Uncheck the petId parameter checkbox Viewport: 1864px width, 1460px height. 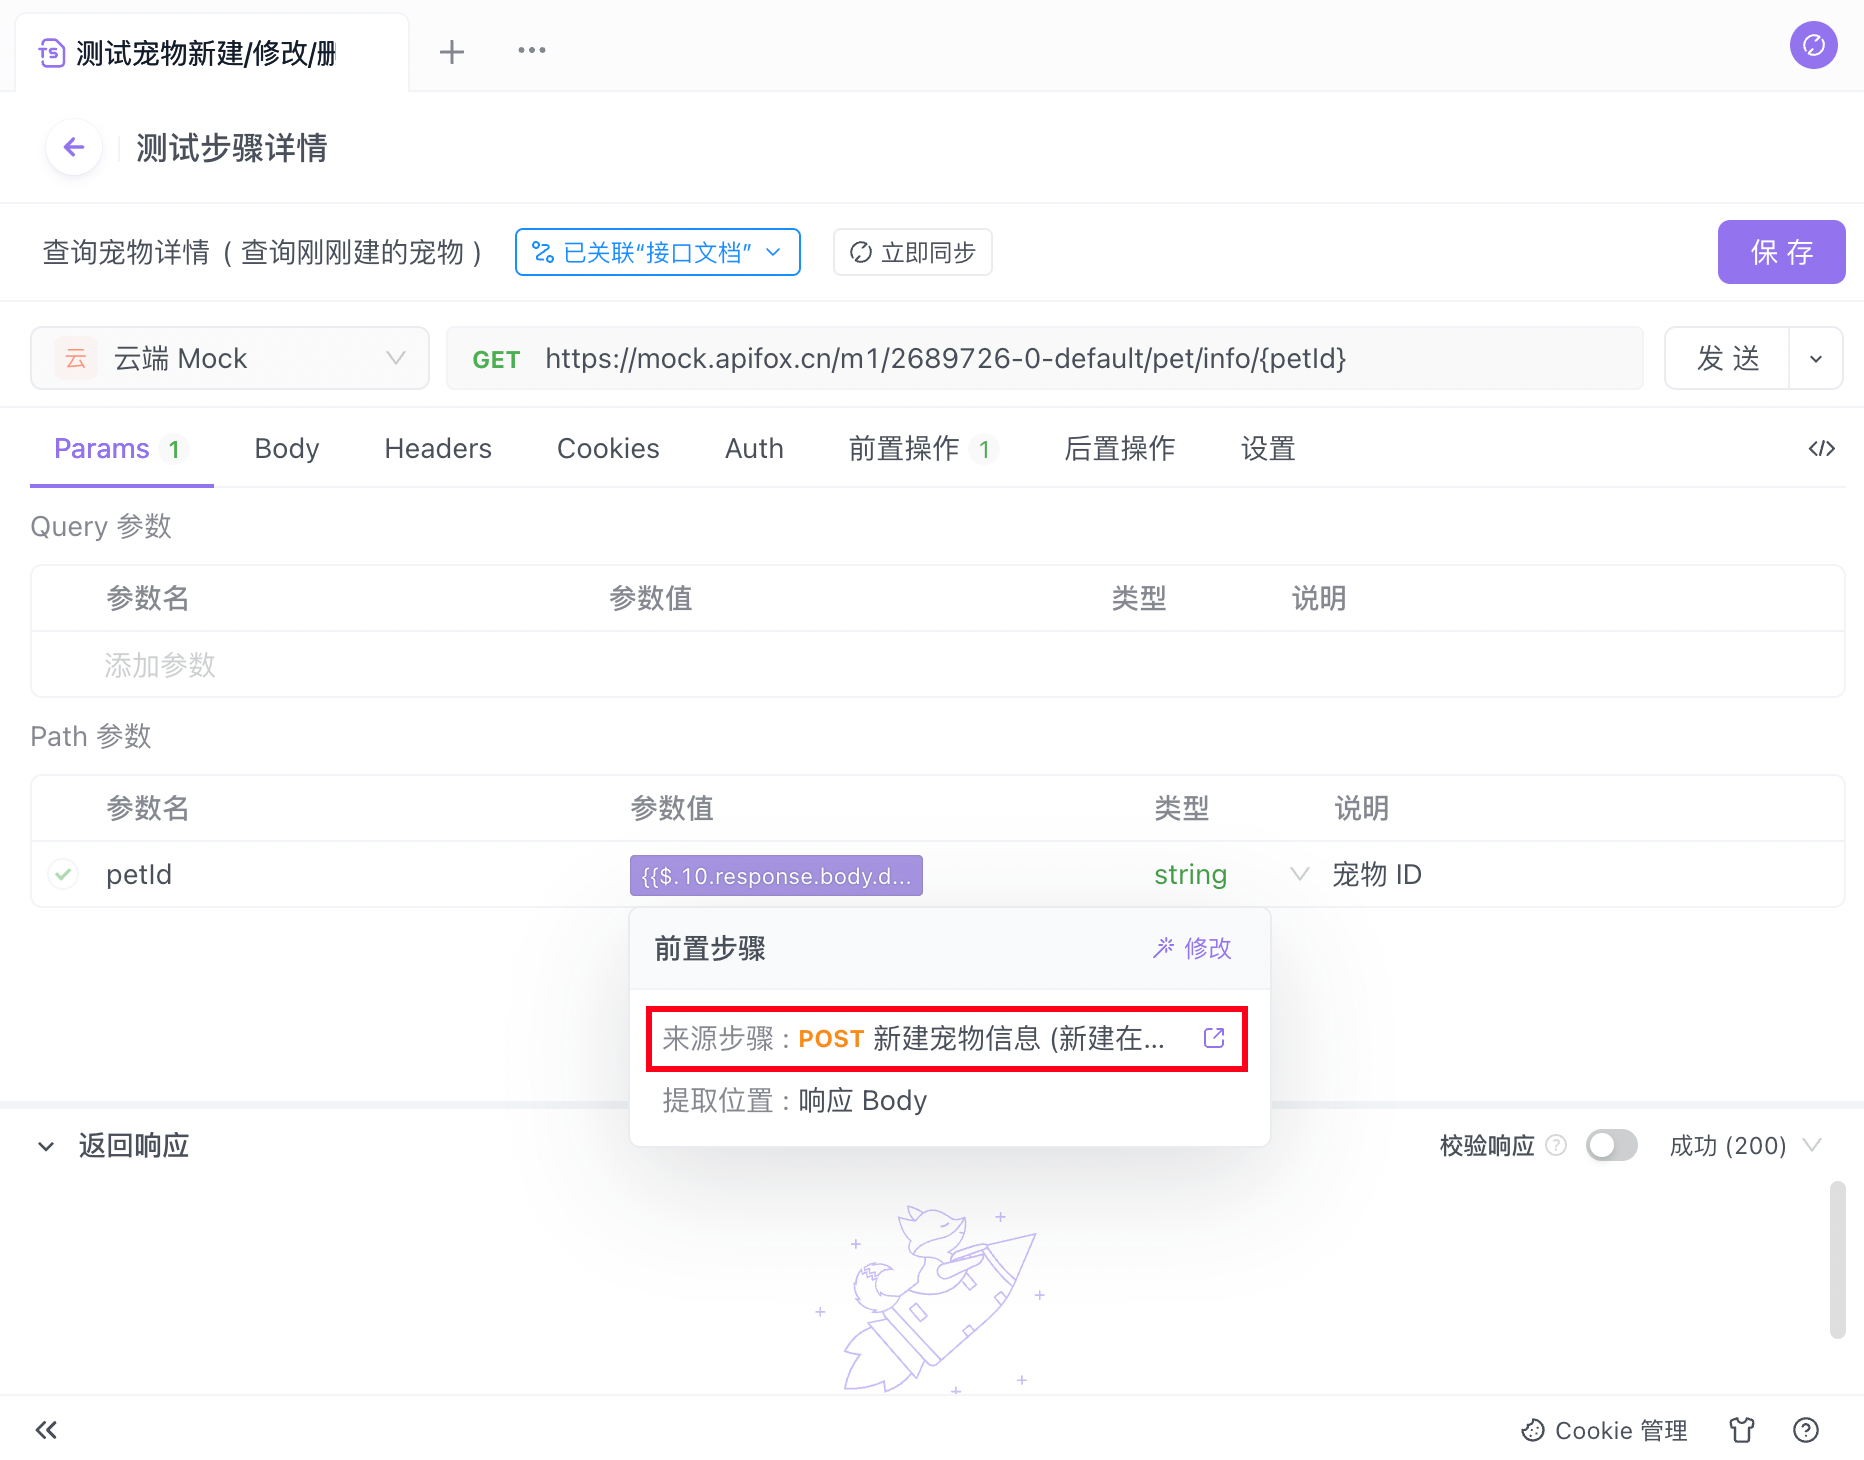click(63, 874)
